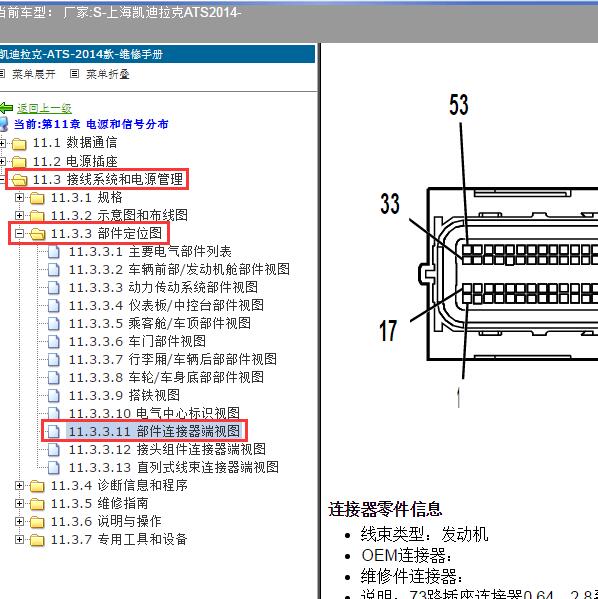The height and width of the screenshot is (599, 598).
Task: Click the 当前:第11章 电源和信号分布 heading
Action: (91, 124)
